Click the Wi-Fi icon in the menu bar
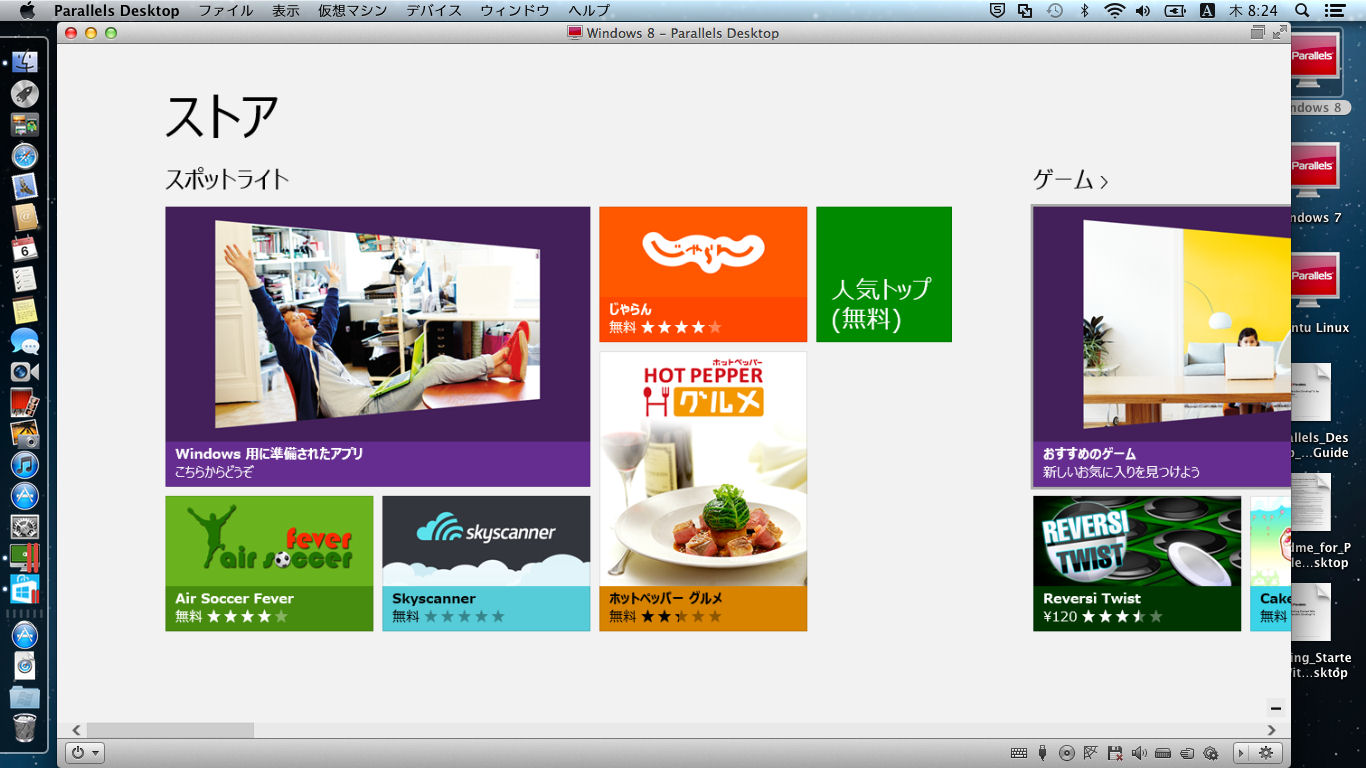 click(1114, 10)
